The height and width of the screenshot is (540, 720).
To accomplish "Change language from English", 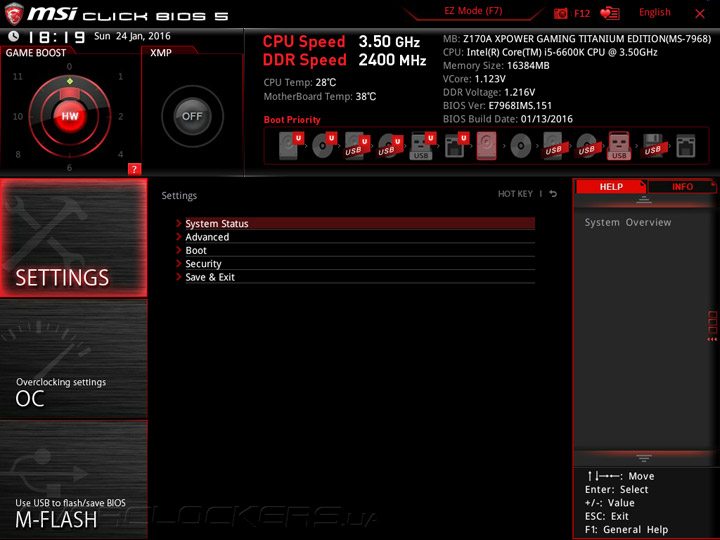I will (654, 12).
